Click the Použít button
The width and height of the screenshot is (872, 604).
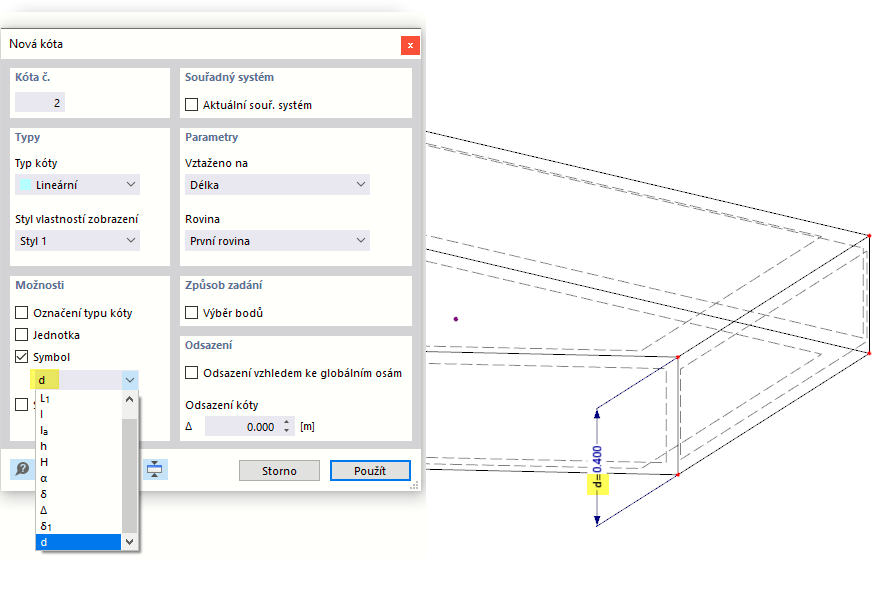370,471
